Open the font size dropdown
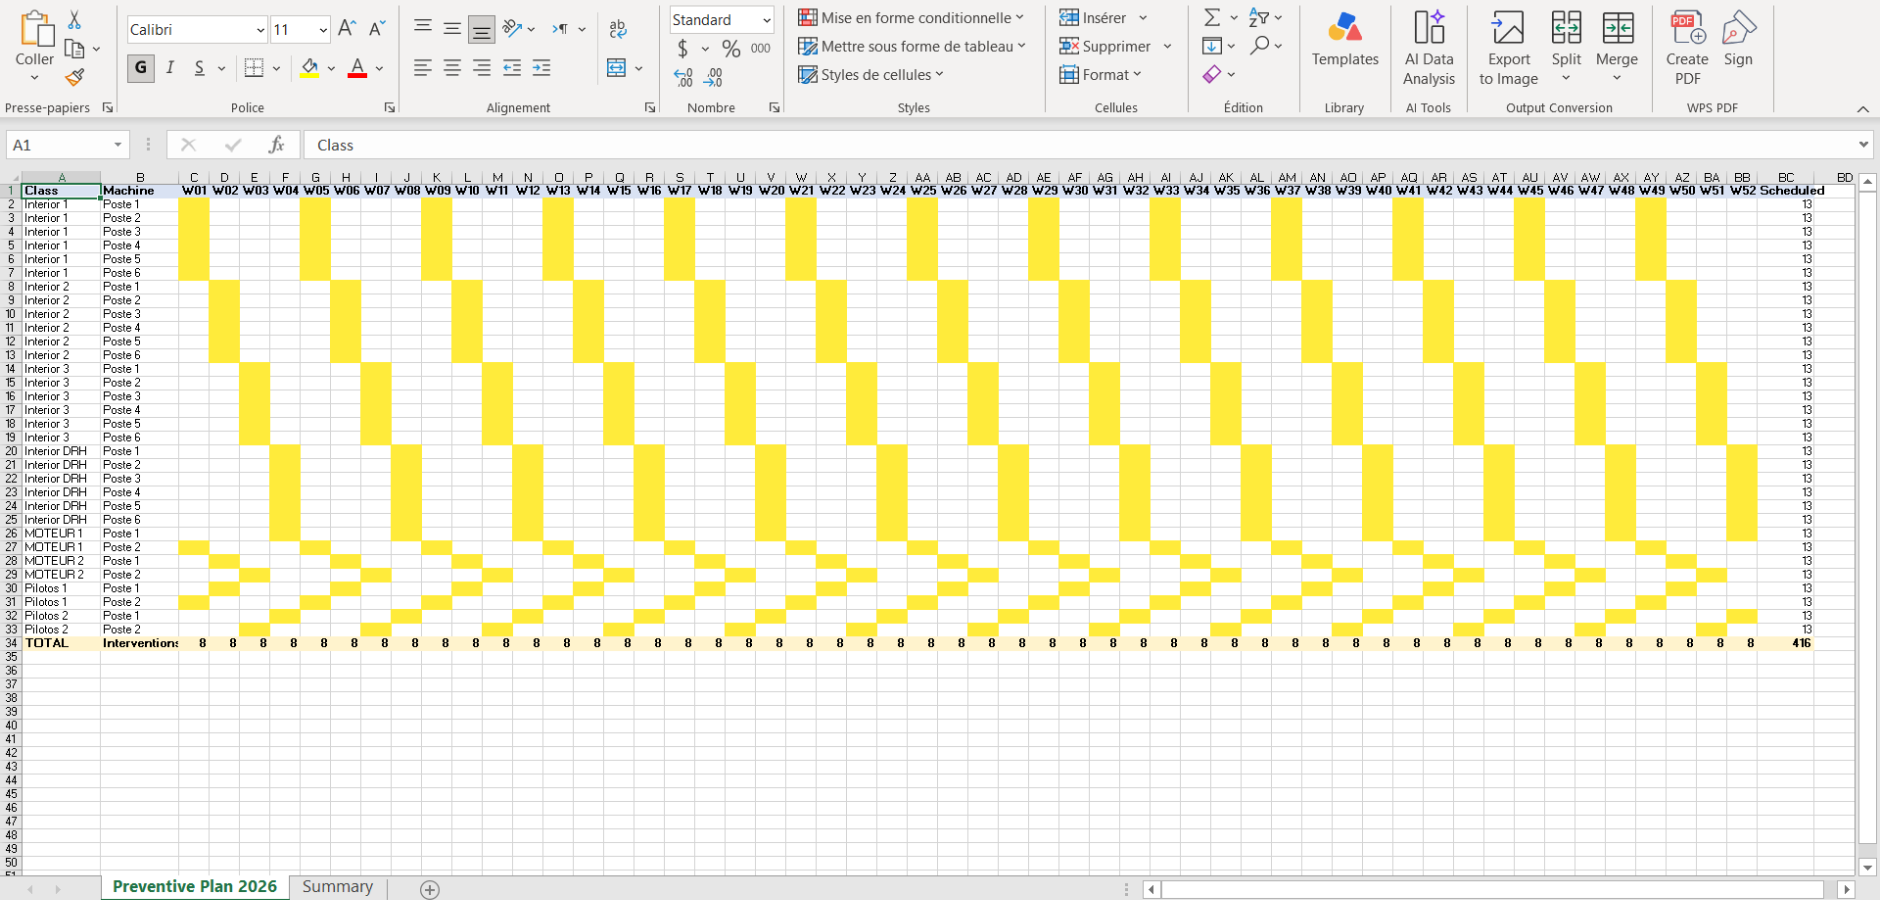 point(322,30)
